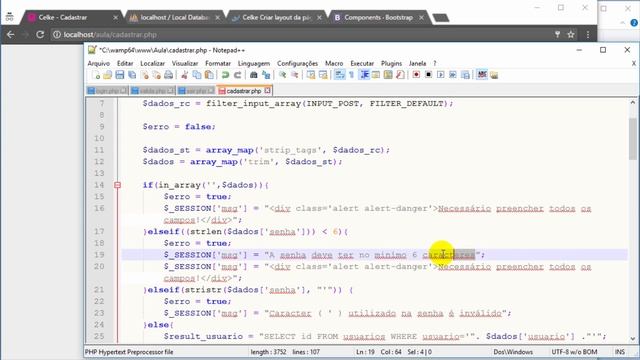Cut selection with the scissors icon

184,75
